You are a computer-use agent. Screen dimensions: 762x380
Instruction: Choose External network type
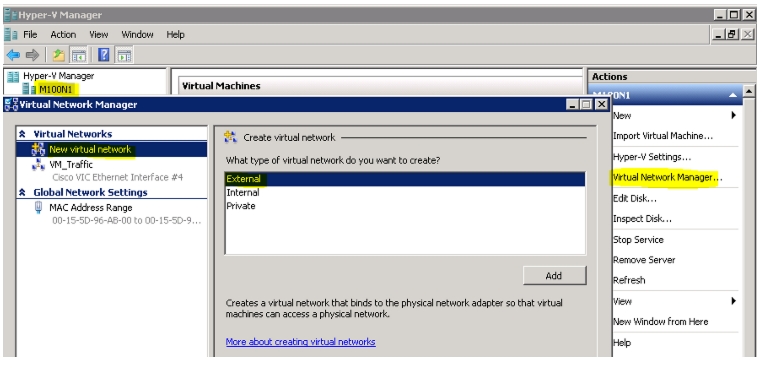click(x=405, y=179)
